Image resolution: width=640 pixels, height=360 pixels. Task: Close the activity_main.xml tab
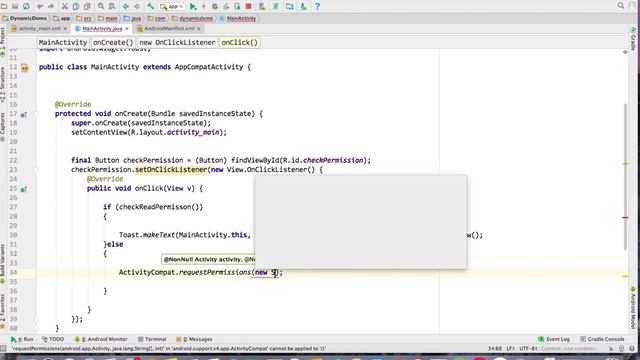pos(65,29)
